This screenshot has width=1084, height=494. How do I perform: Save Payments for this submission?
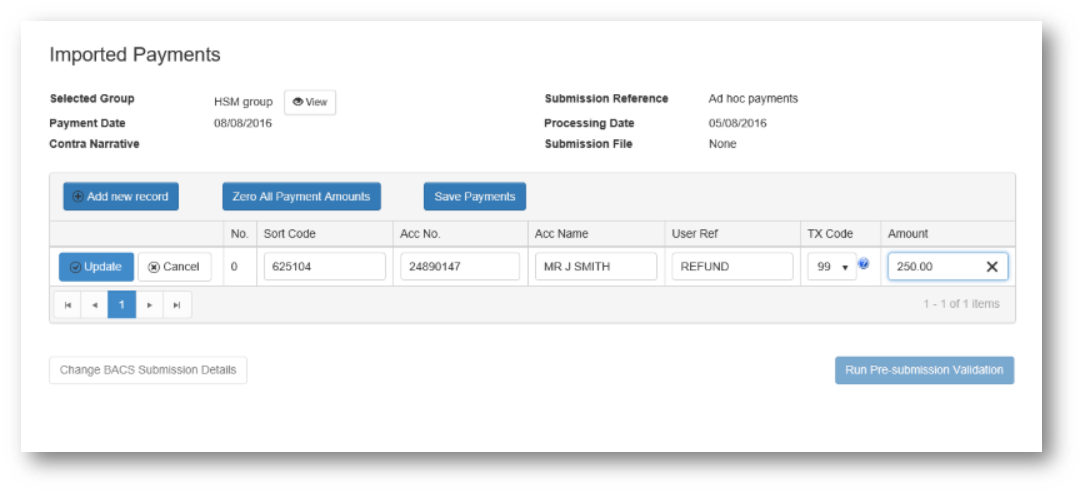[475, 197]
